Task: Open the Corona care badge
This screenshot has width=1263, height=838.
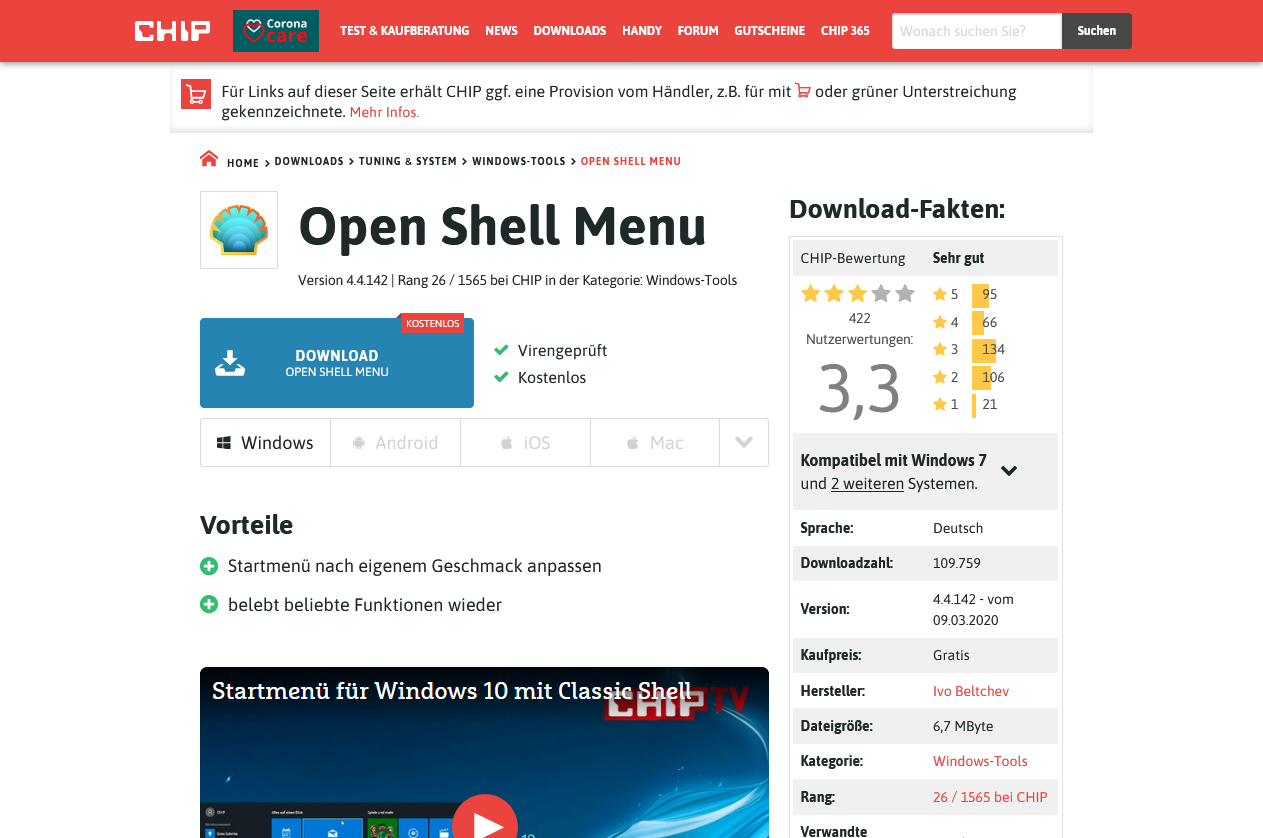Action: (275, 30)
